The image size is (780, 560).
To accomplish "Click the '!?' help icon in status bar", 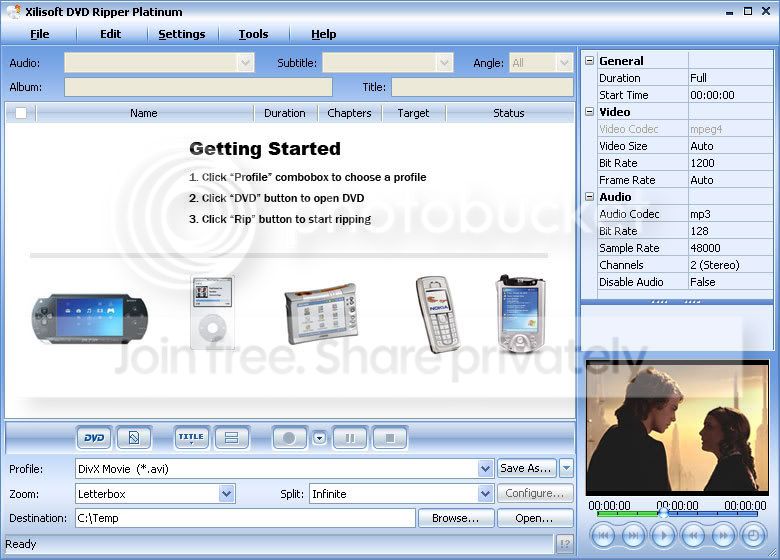I will [565, 544].
